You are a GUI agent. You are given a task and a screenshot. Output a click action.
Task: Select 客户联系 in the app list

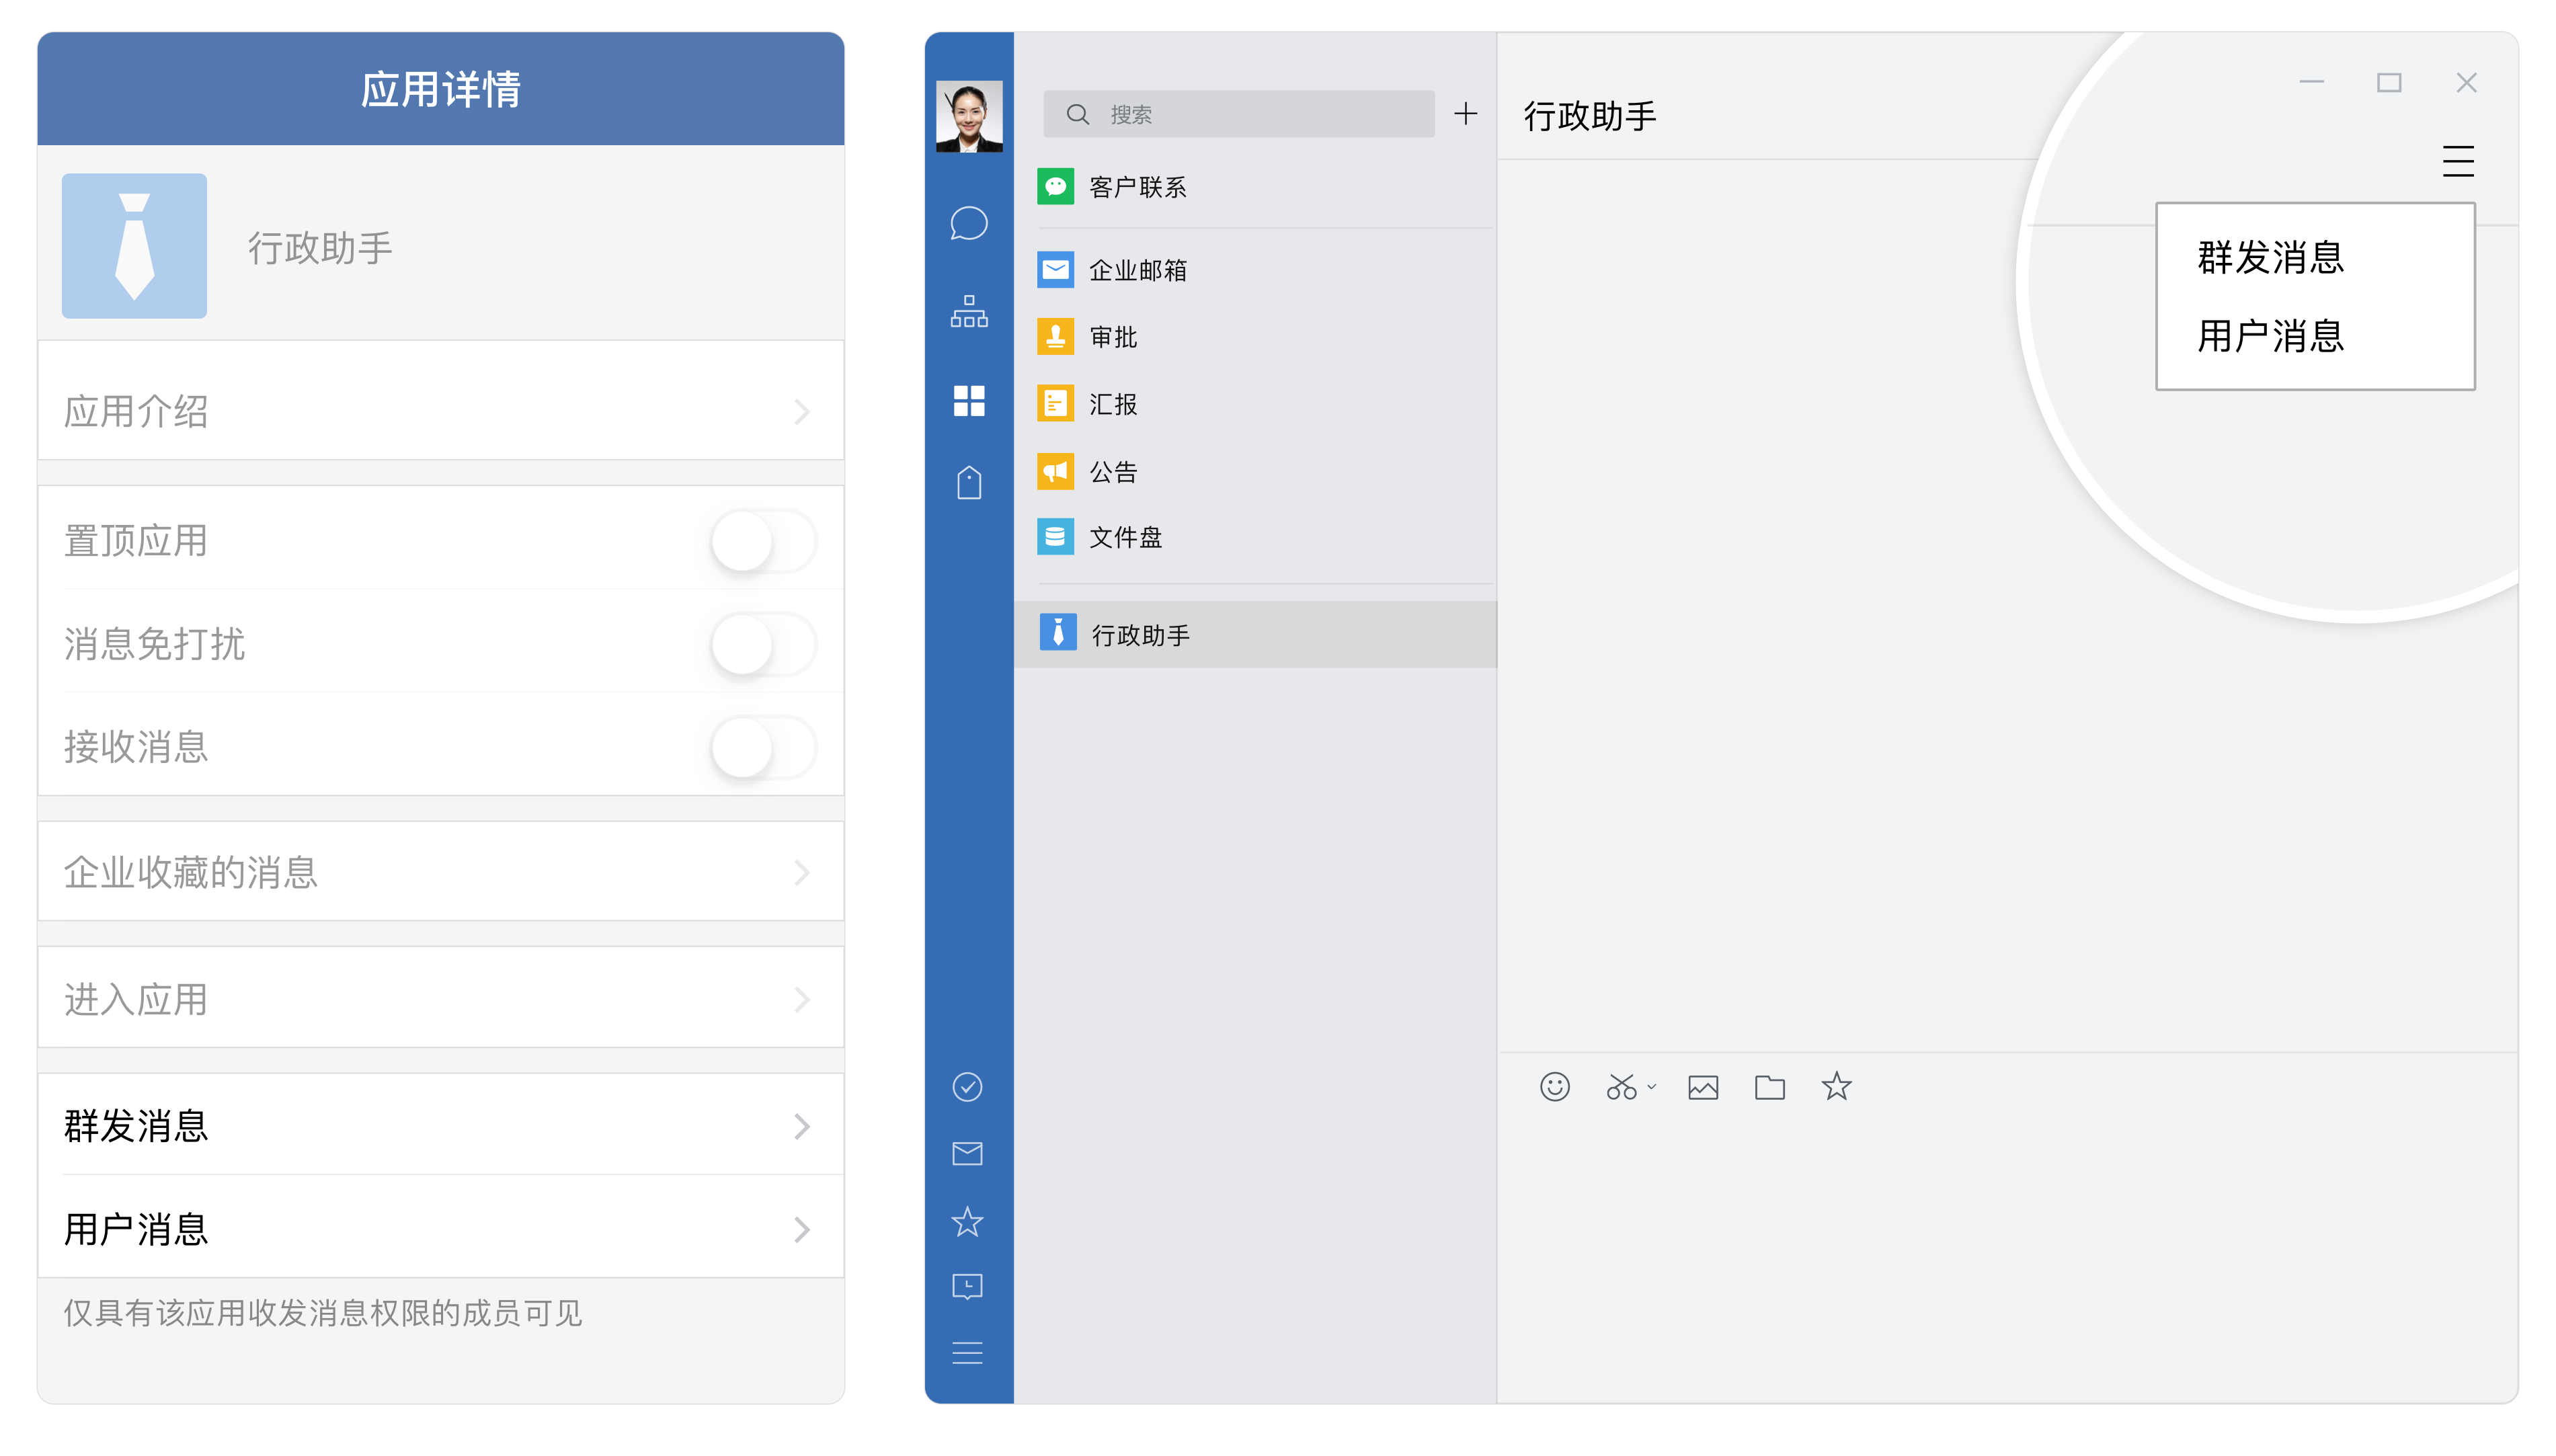[1255, 187]
